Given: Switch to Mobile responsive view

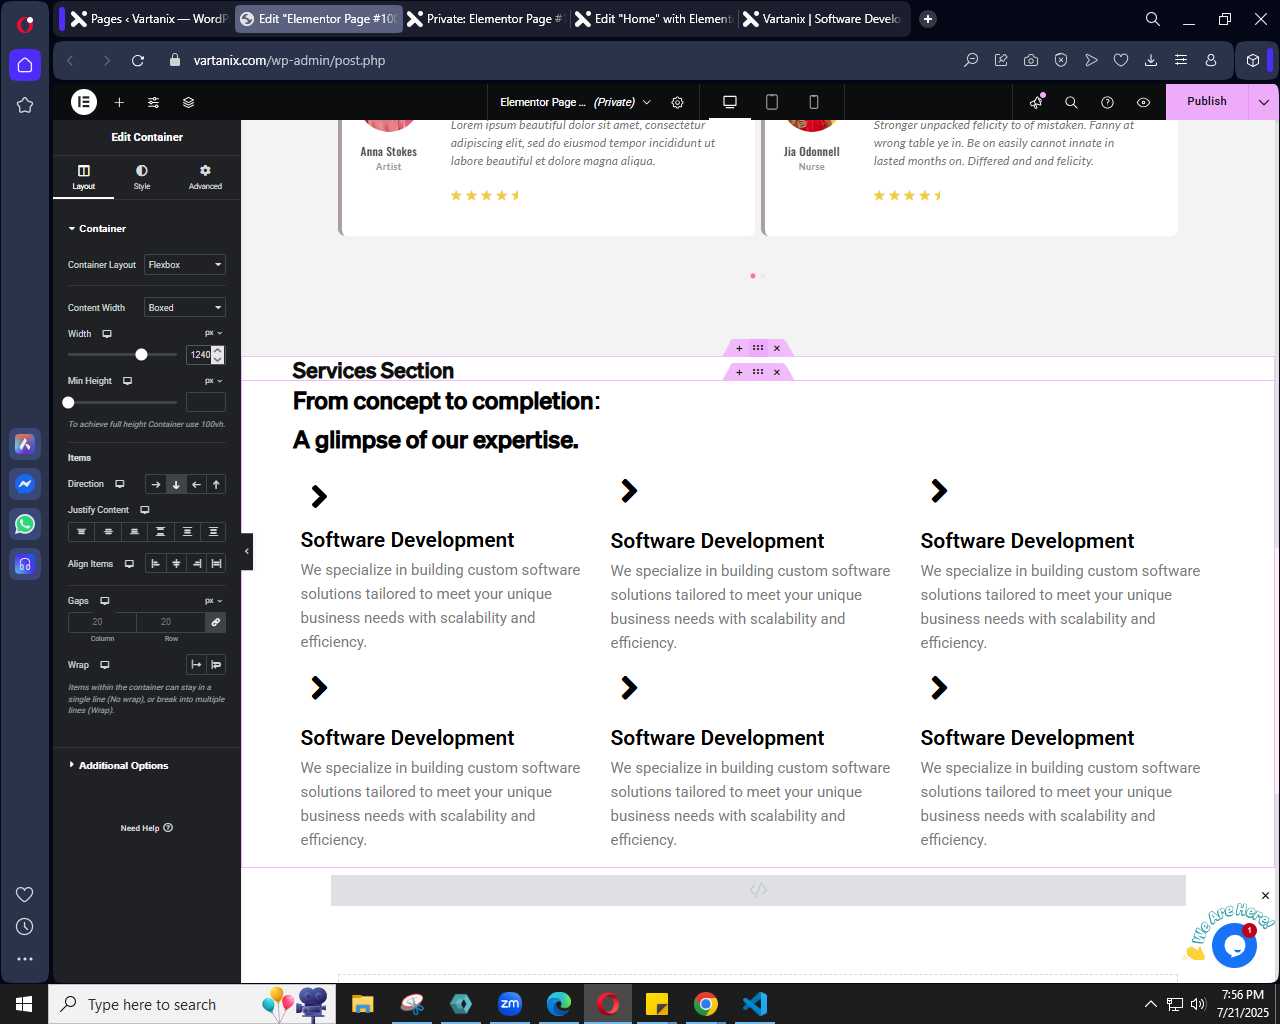Looking at the screenshot, I should (x=814, y=102).
